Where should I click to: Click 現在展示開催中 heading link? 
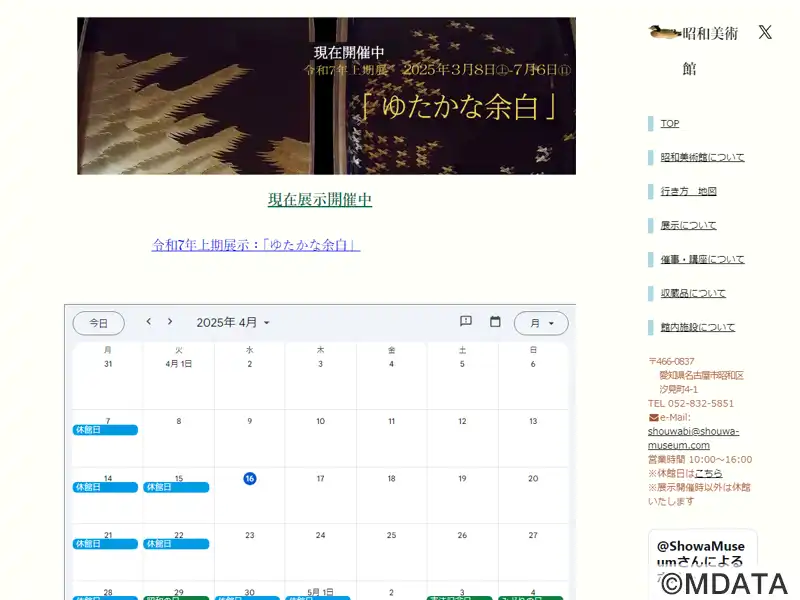click(x=320, y=199)
